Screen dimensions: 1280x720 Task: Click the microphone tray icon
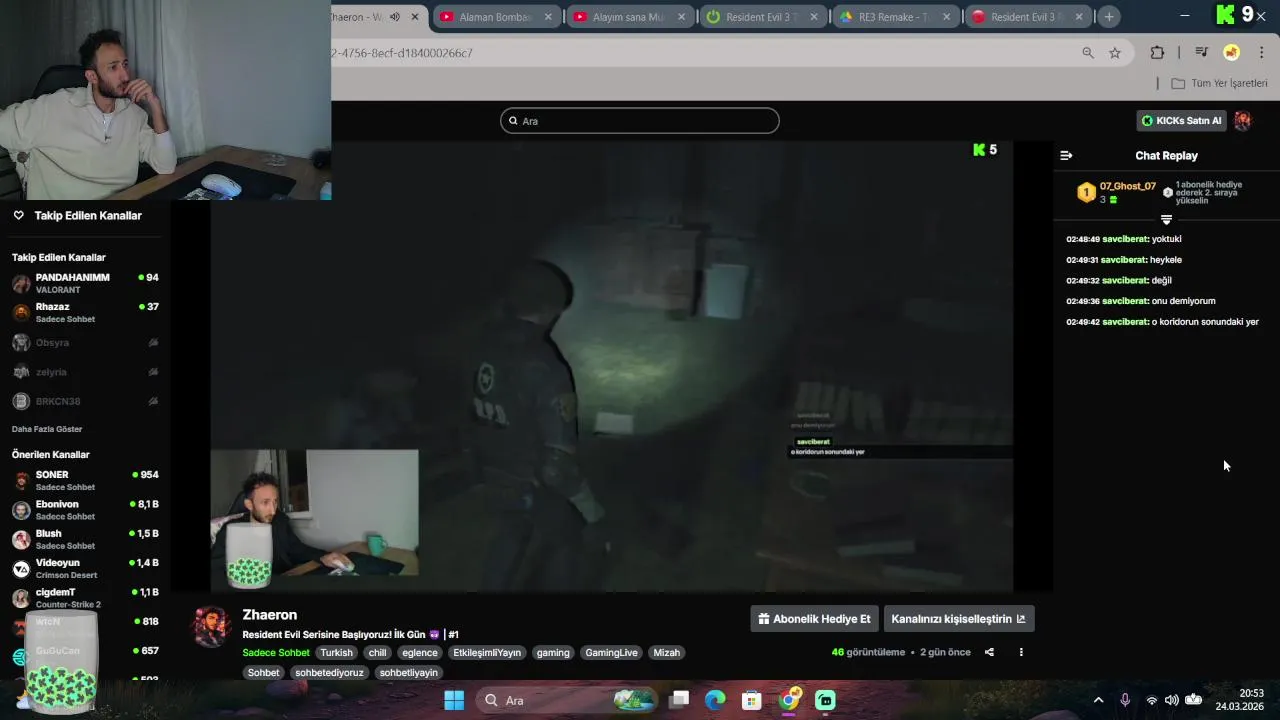pyautogui.click(x=1125, y=700)
